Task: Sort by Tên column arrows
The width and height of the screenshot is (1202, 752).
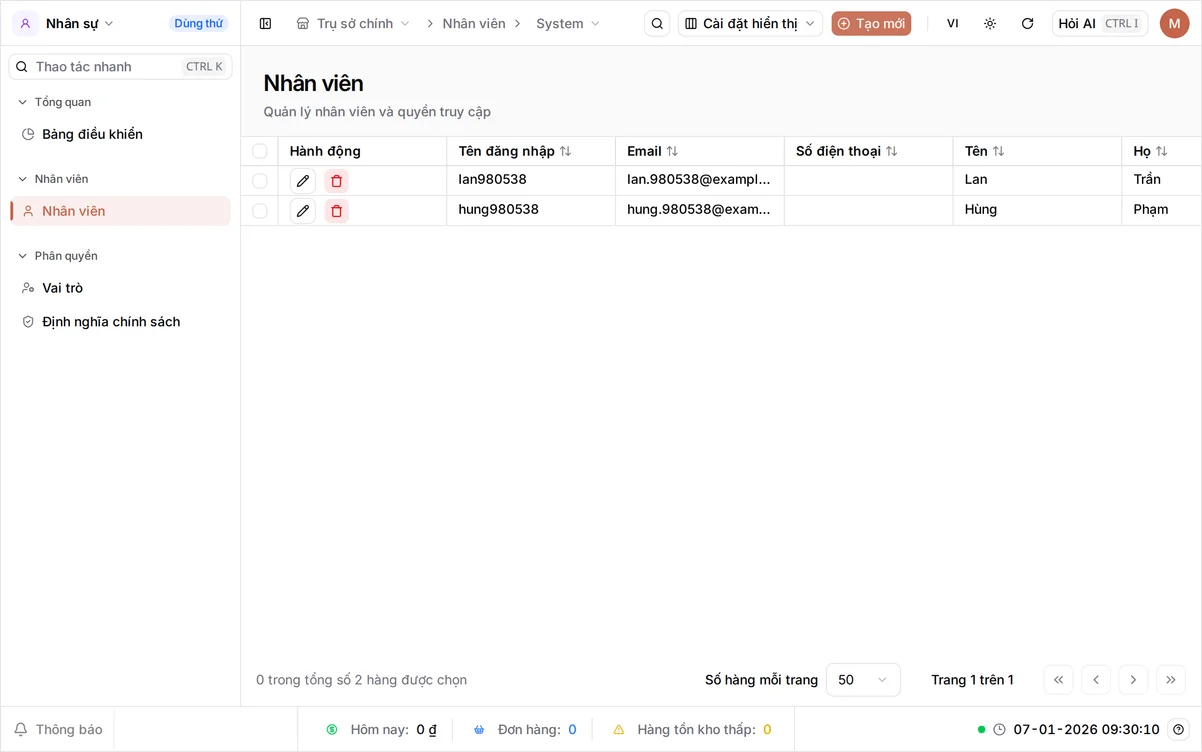Action: pos(998,151)
